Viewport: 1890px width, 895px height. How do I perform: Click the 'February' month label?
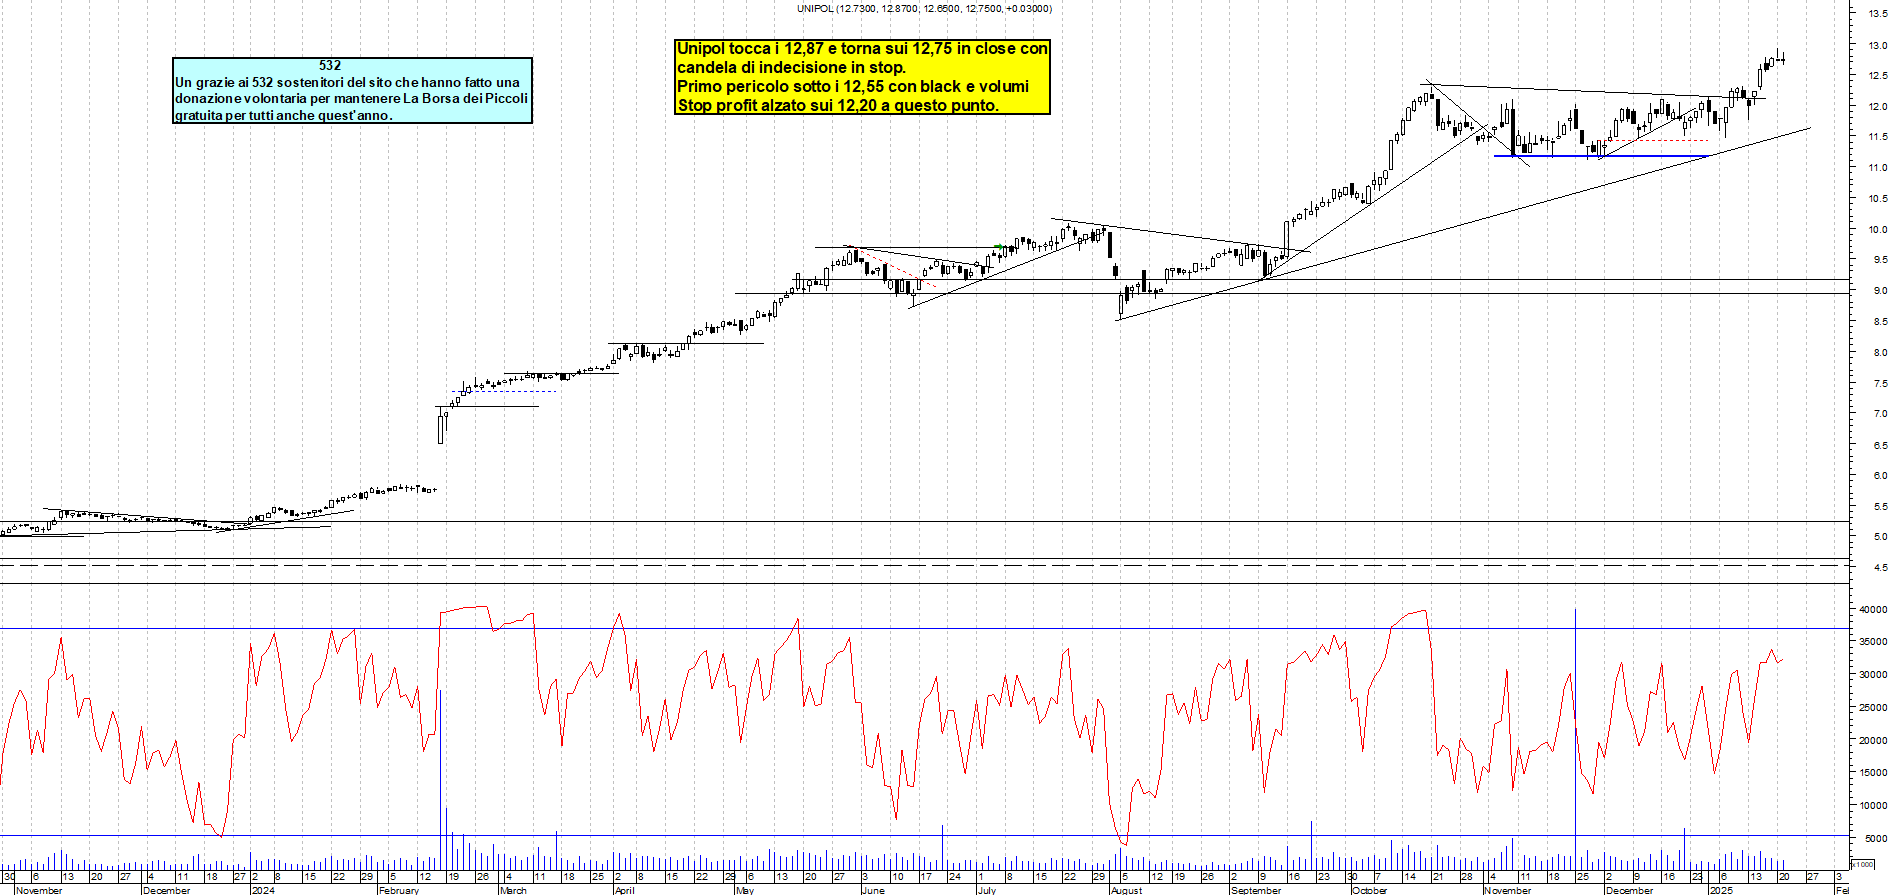coord(399,890)
